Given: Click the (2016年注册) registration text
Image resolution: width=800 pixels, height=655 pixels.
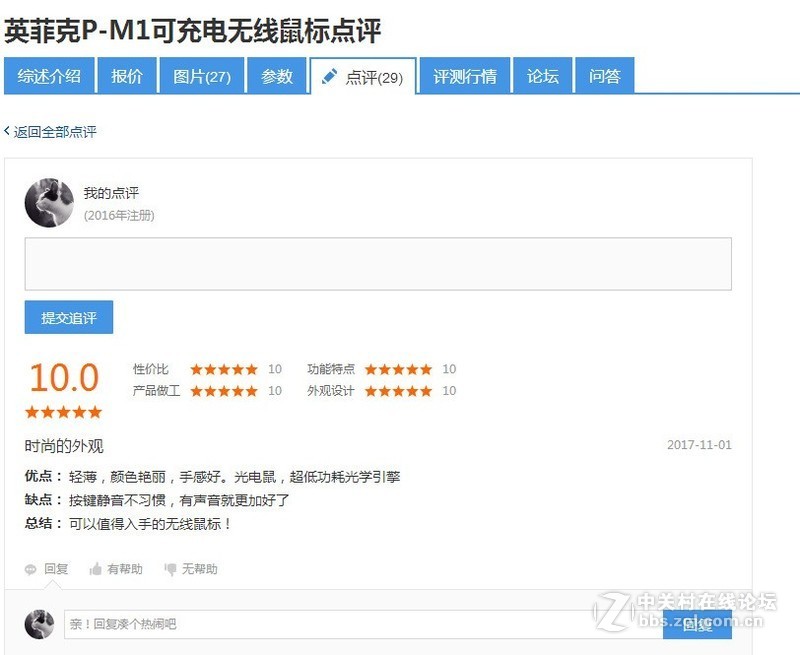Looking at the screenshot, I should click(x=119, y=215).
